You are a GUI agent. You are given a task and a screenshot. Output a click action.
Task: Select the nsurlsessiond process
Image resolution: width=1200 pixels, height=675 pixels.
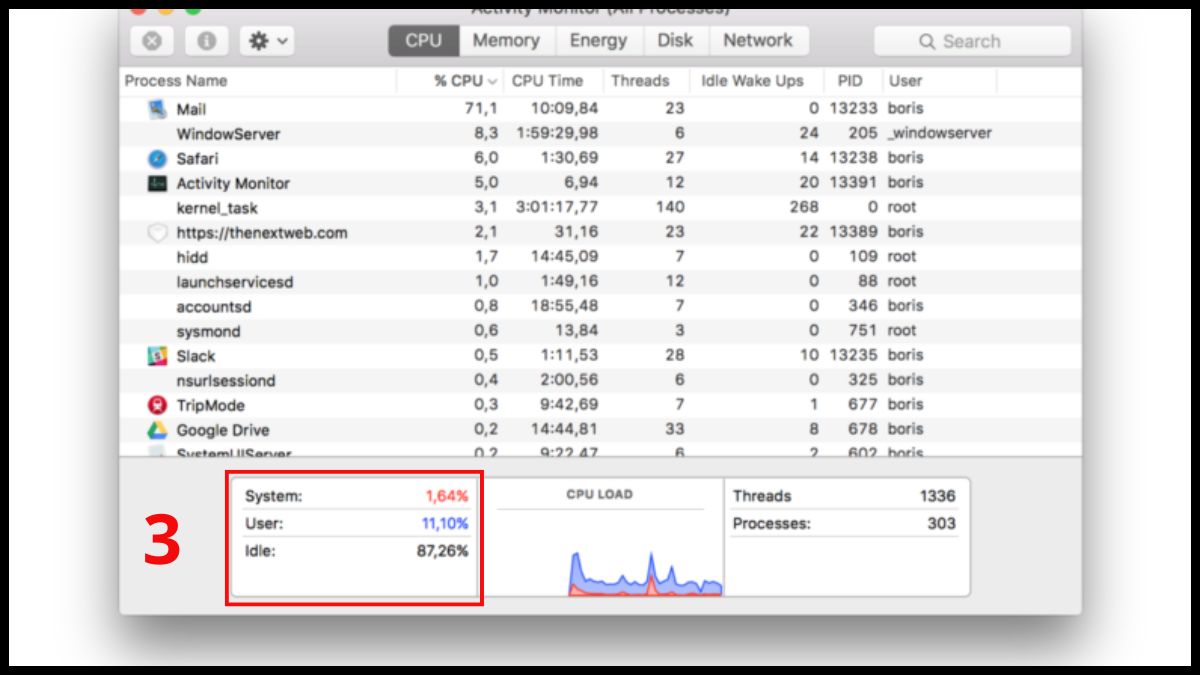pos(226,380)
